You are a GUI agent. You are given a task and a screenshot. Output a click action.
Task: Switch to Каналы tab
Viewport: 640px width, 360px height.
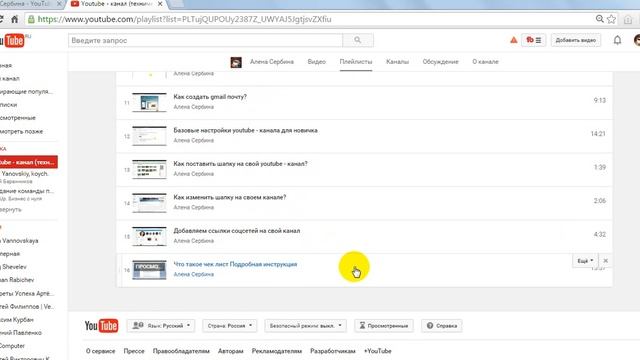(x=397, y=62)
